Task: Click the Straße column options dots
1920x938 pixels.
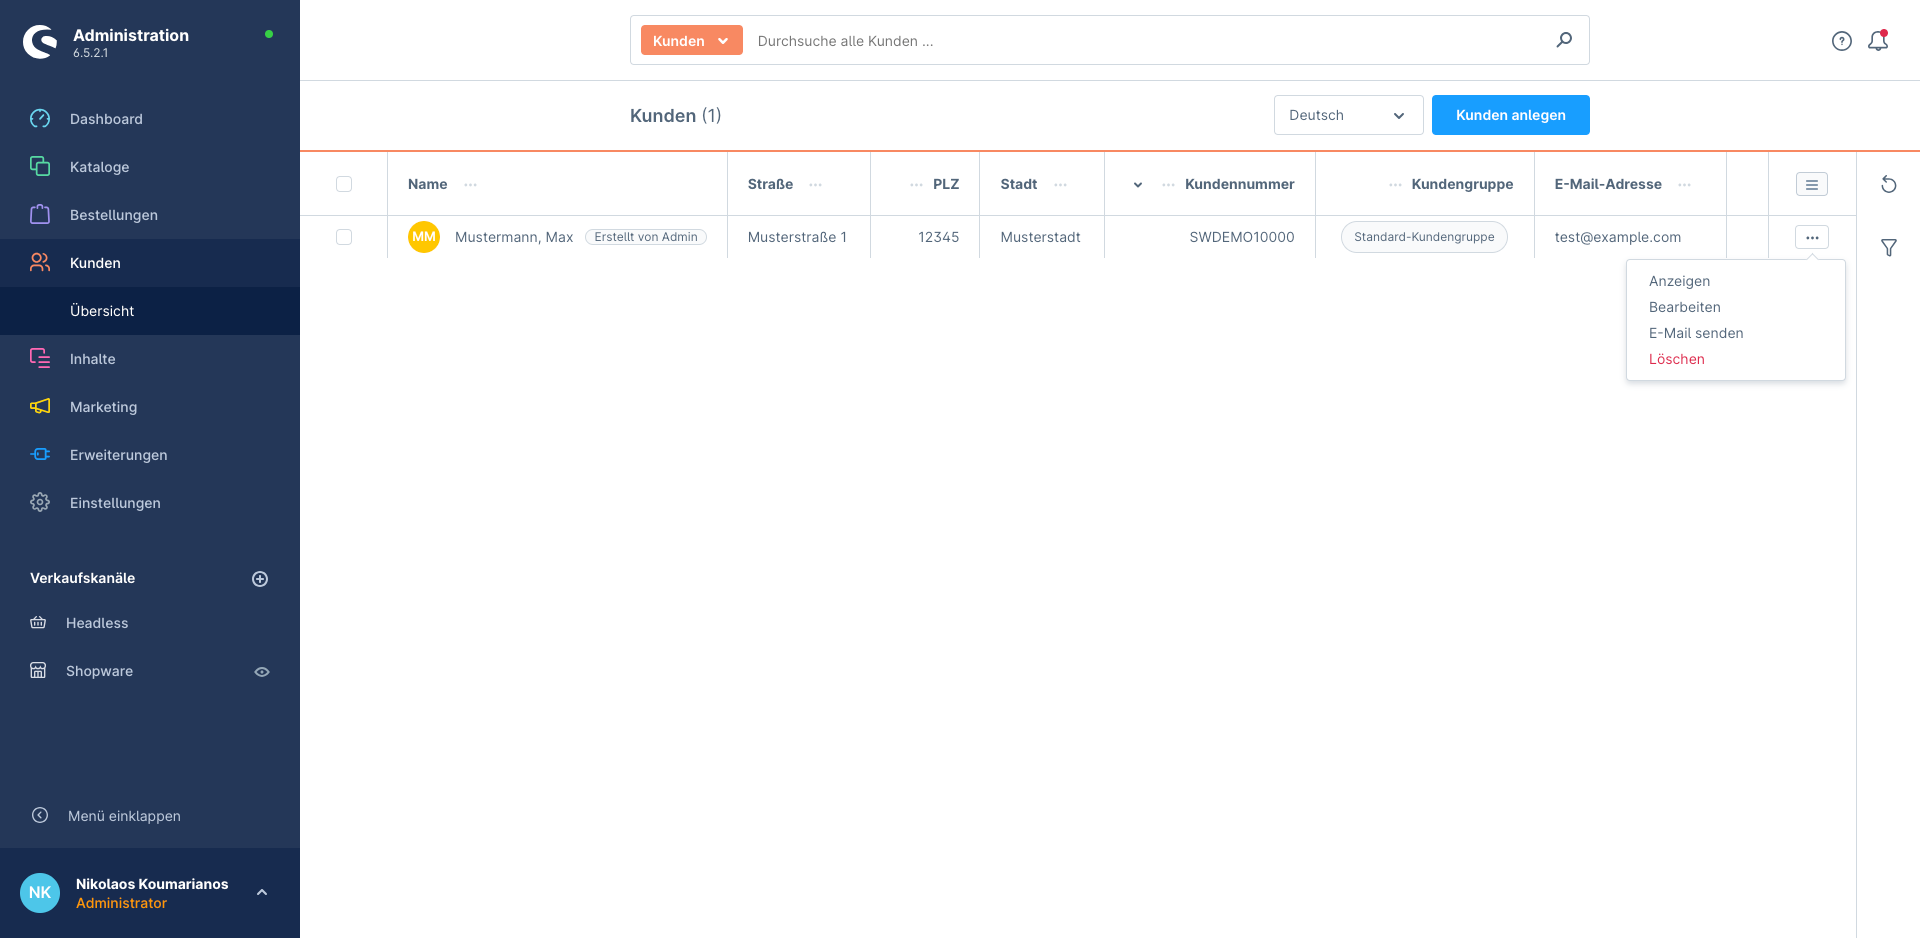Action: [x=816, y=184]
